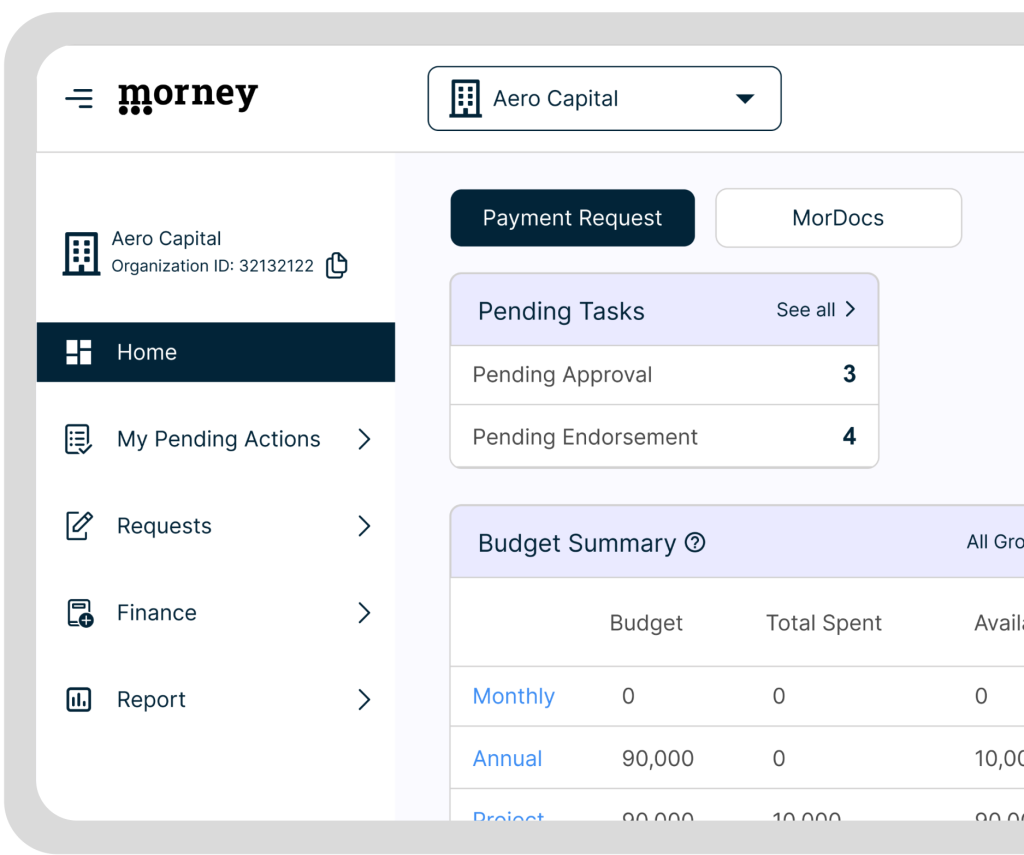Expand the Requests submenu chevron
1024x855 pixels.
[364, 526]
